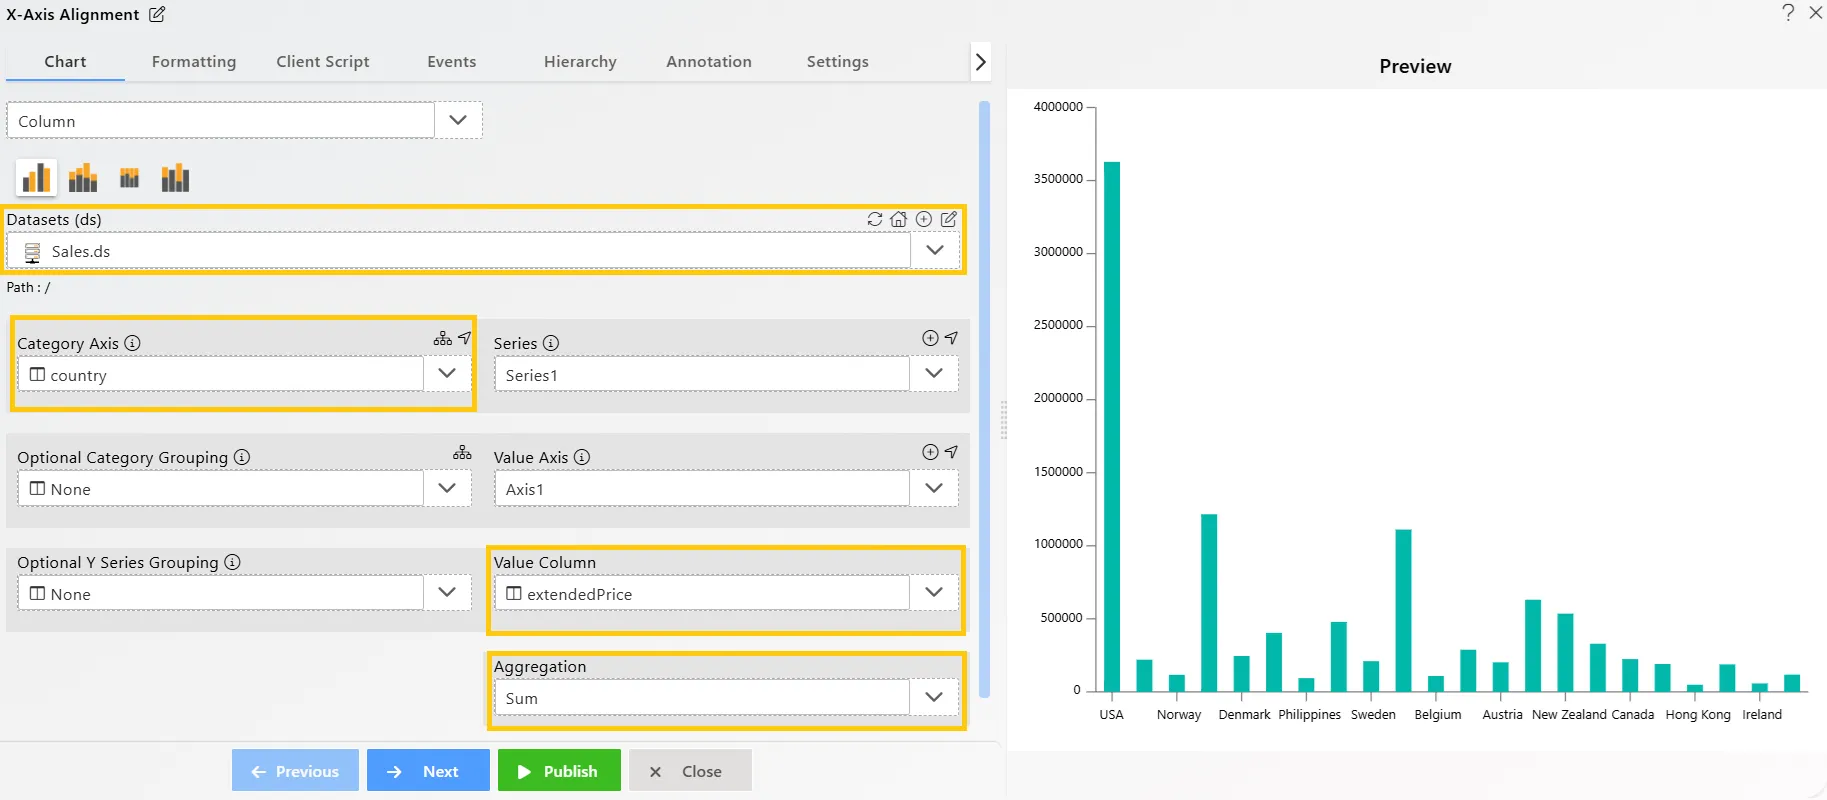Click the tall bar between Norway and Denmark
The width and height of the screenshot is (1827, 800).
(x=1209, y=602)
